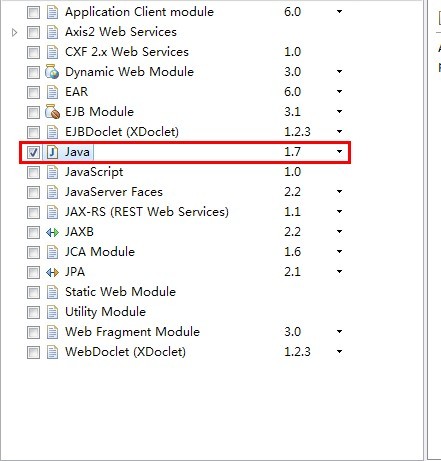The height and width of the screenshot is (461, 441).
Task: Uncheck the Java facet checkbox
Action: [x=33, y=152]
